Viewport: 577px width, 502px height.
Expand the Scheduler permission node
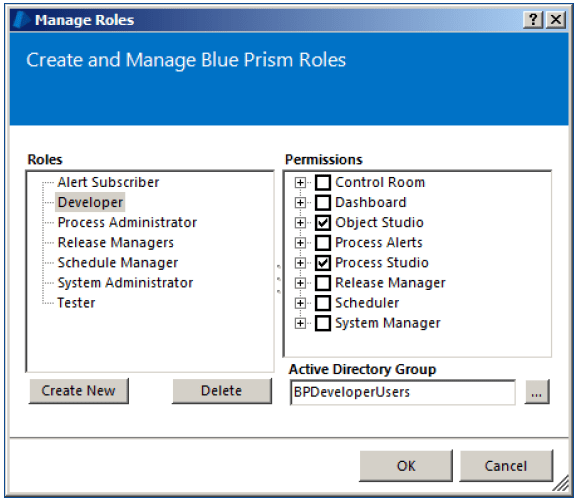pos(300,303)
